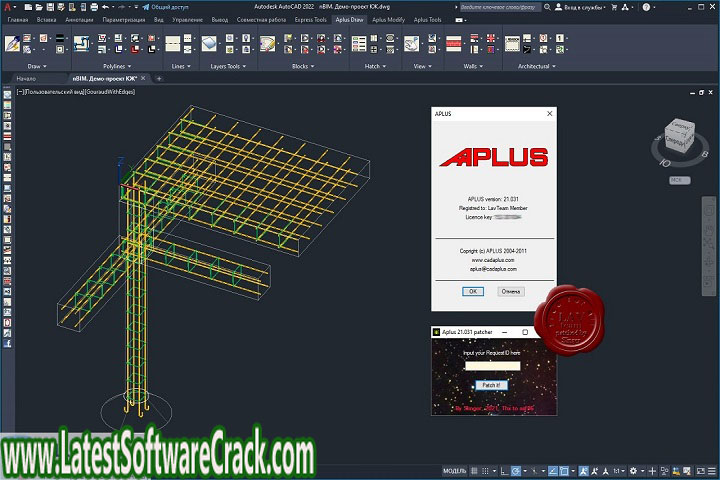This screenshot has height=480, width=720.
Task: Switch to the Aplus Modify ribbon tab
Action: (x=388, y=20)
